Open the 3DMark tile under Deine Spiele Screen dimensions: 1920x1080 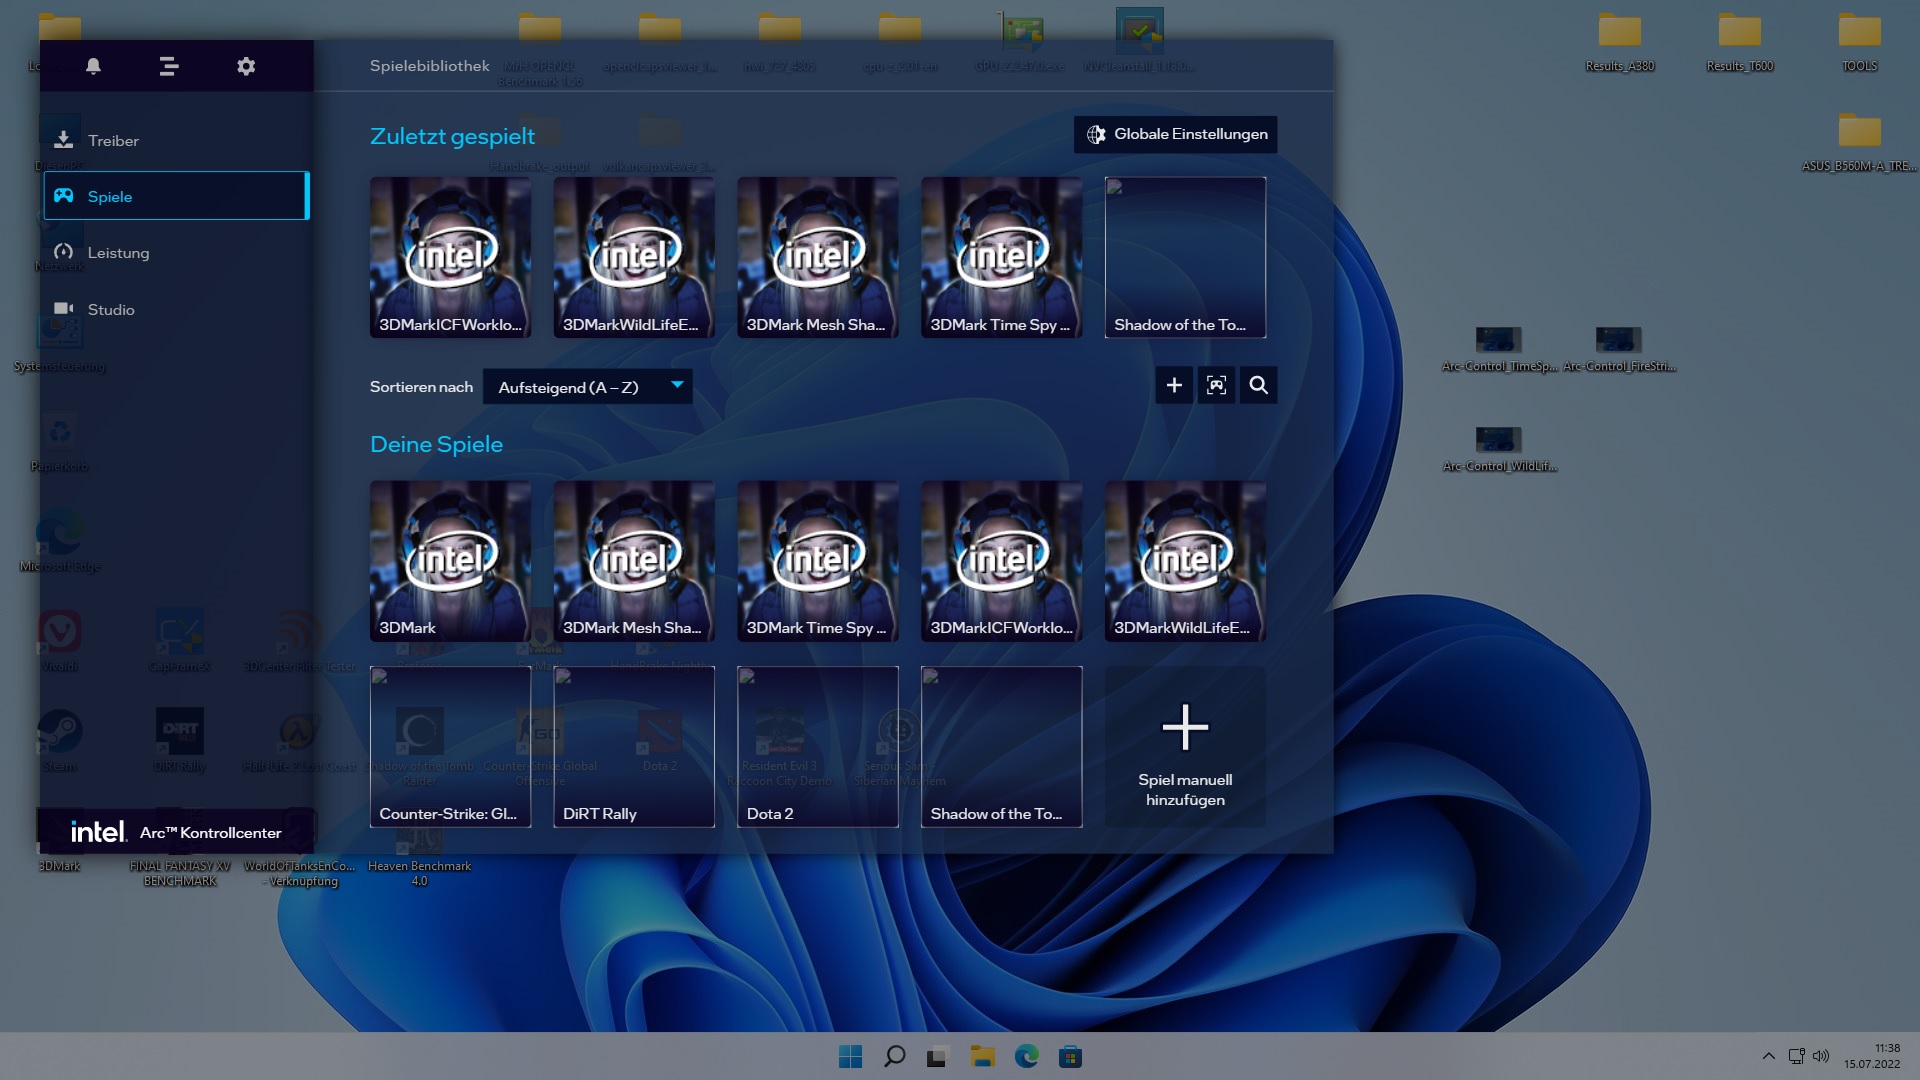(450, 561)
